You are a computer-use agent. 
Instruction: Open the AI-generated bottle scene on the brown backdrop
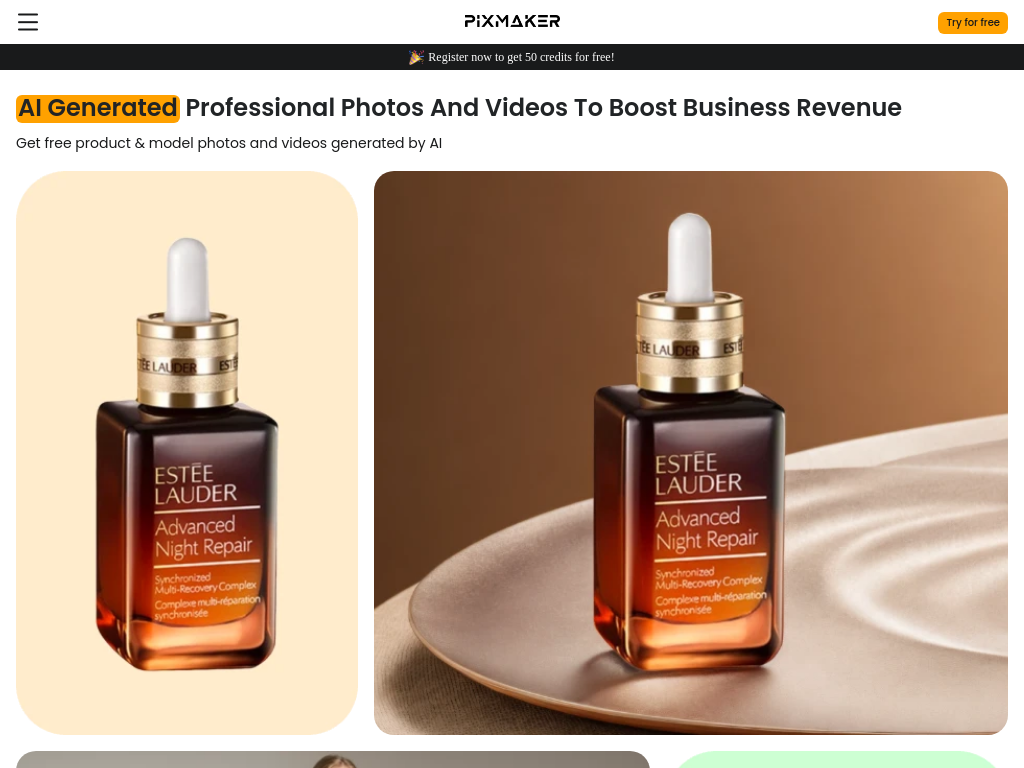(691, 453)
